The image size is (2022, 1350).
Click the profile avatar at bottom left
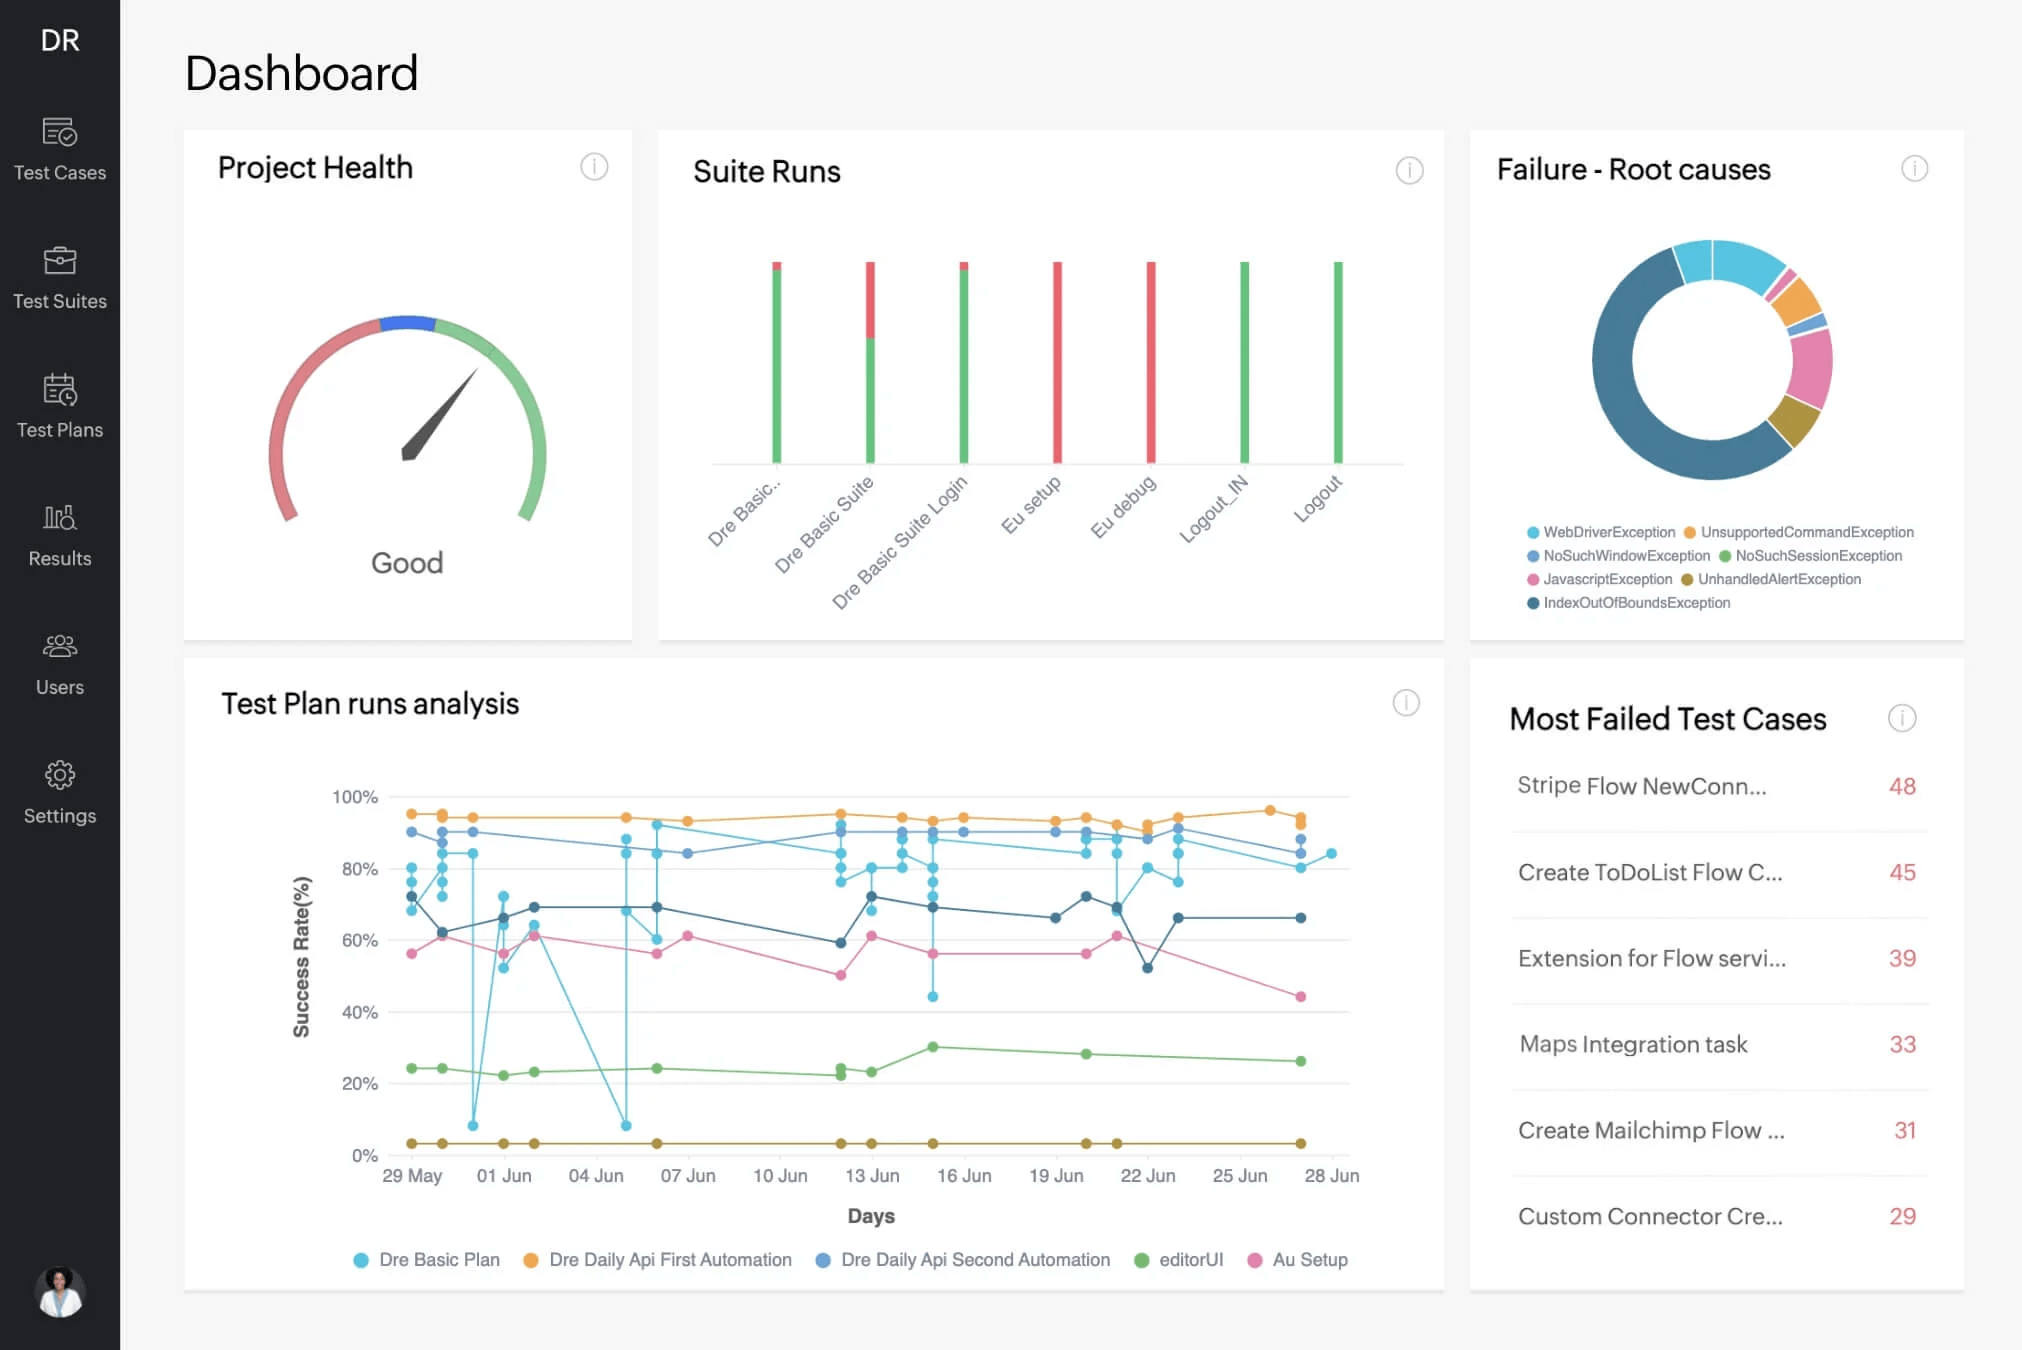pyautogui.click(x=60, y=1293)
